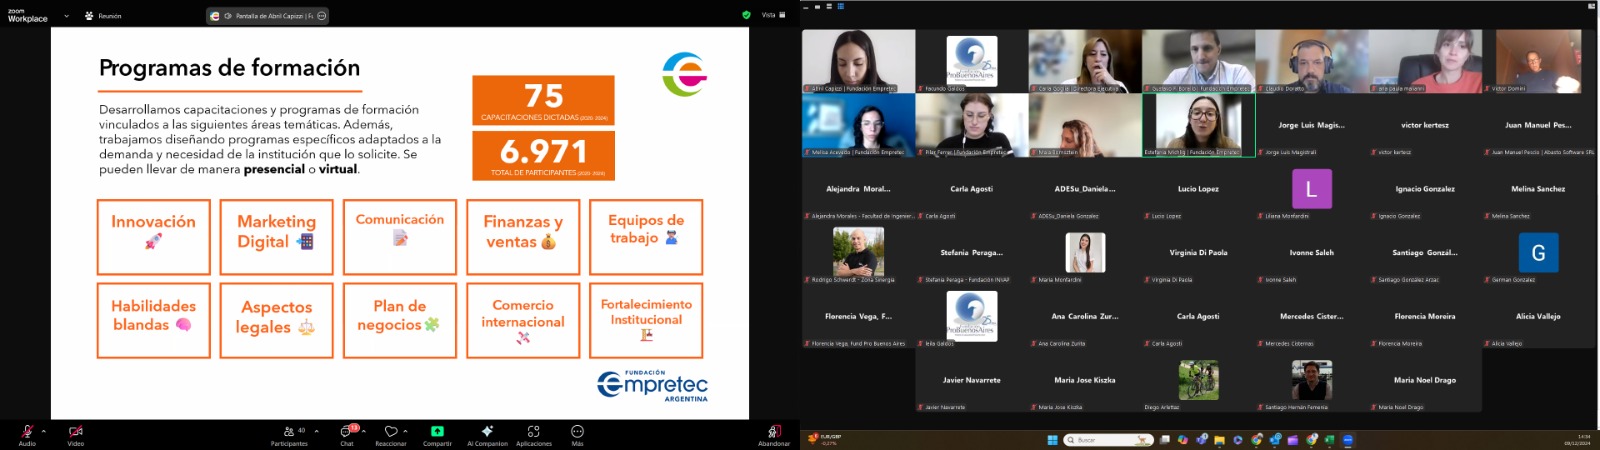1600x450 pixels.
Task: Open the Aplicaciones panel
Action: 533,432
